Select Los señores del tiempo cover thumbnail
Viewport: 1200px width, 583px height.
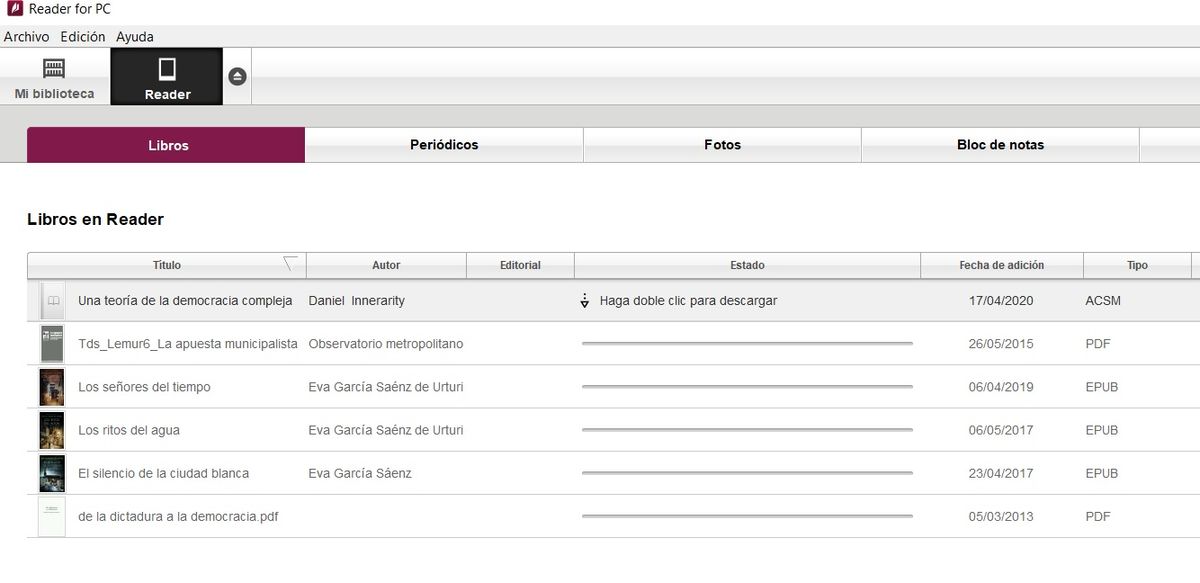(x=52, y=387)
